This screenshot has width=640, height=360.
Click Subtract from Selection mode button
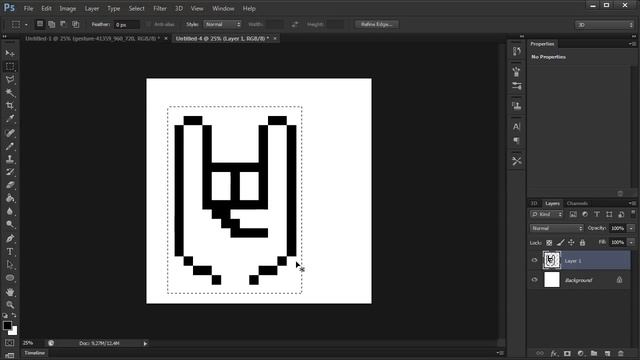point(63,24)
